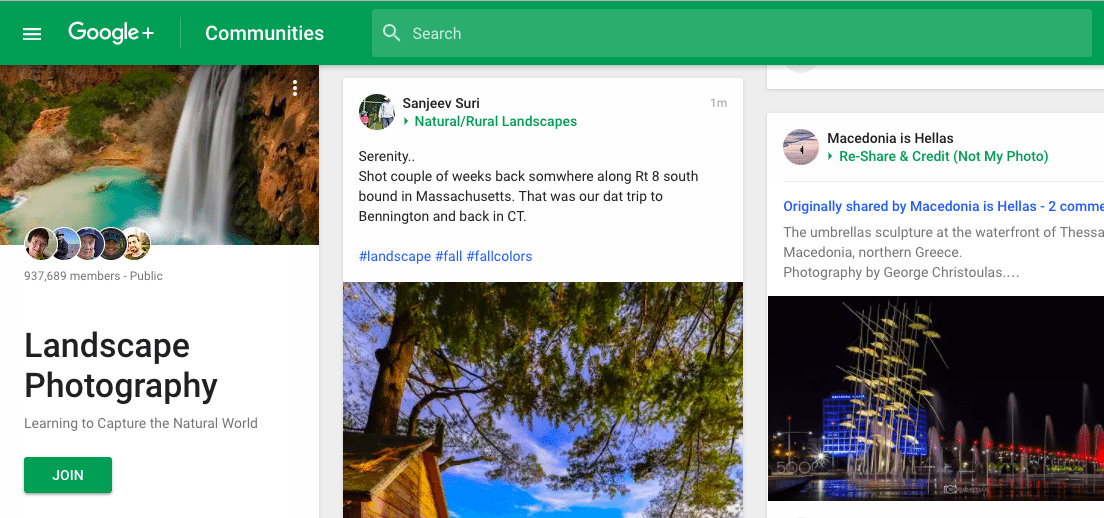Open the umbrellas sculpture night photo

click(935, 398)
